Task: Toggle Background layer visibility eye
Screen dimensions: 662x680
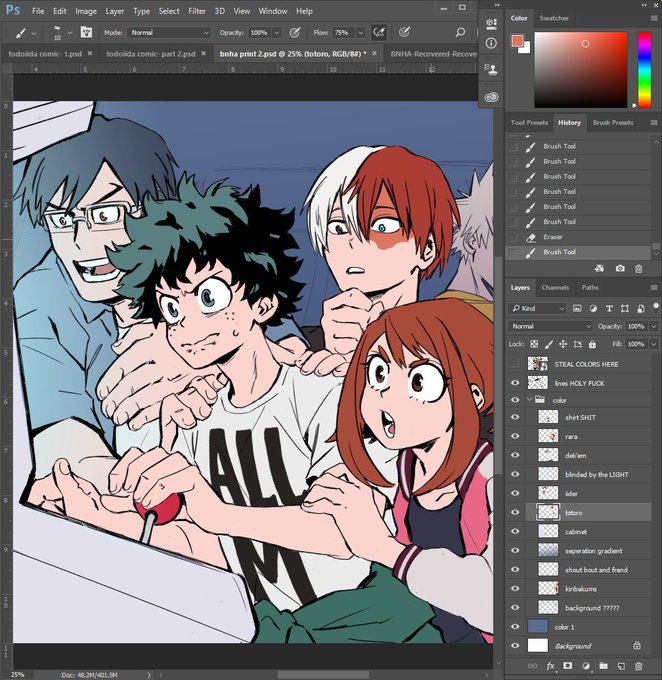Action: (x=515, y=646)
